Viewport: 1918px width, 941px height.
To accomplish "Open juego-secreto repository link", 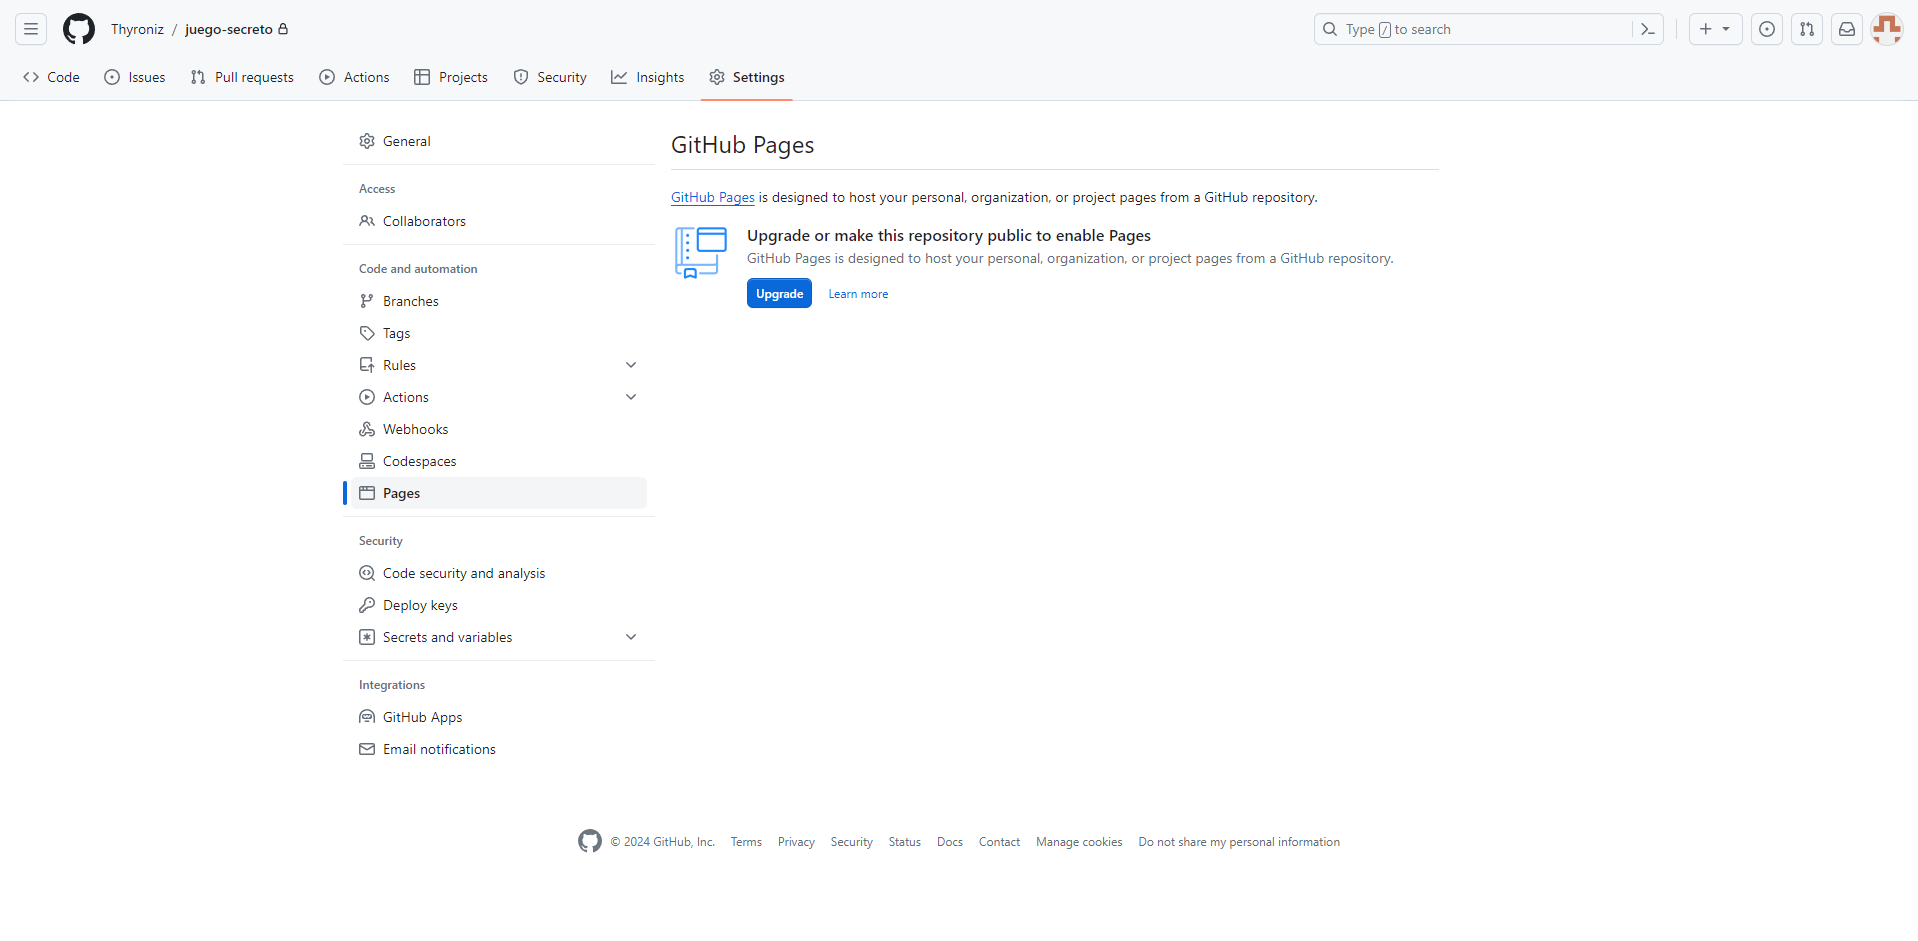I will [x=229, y=29].
